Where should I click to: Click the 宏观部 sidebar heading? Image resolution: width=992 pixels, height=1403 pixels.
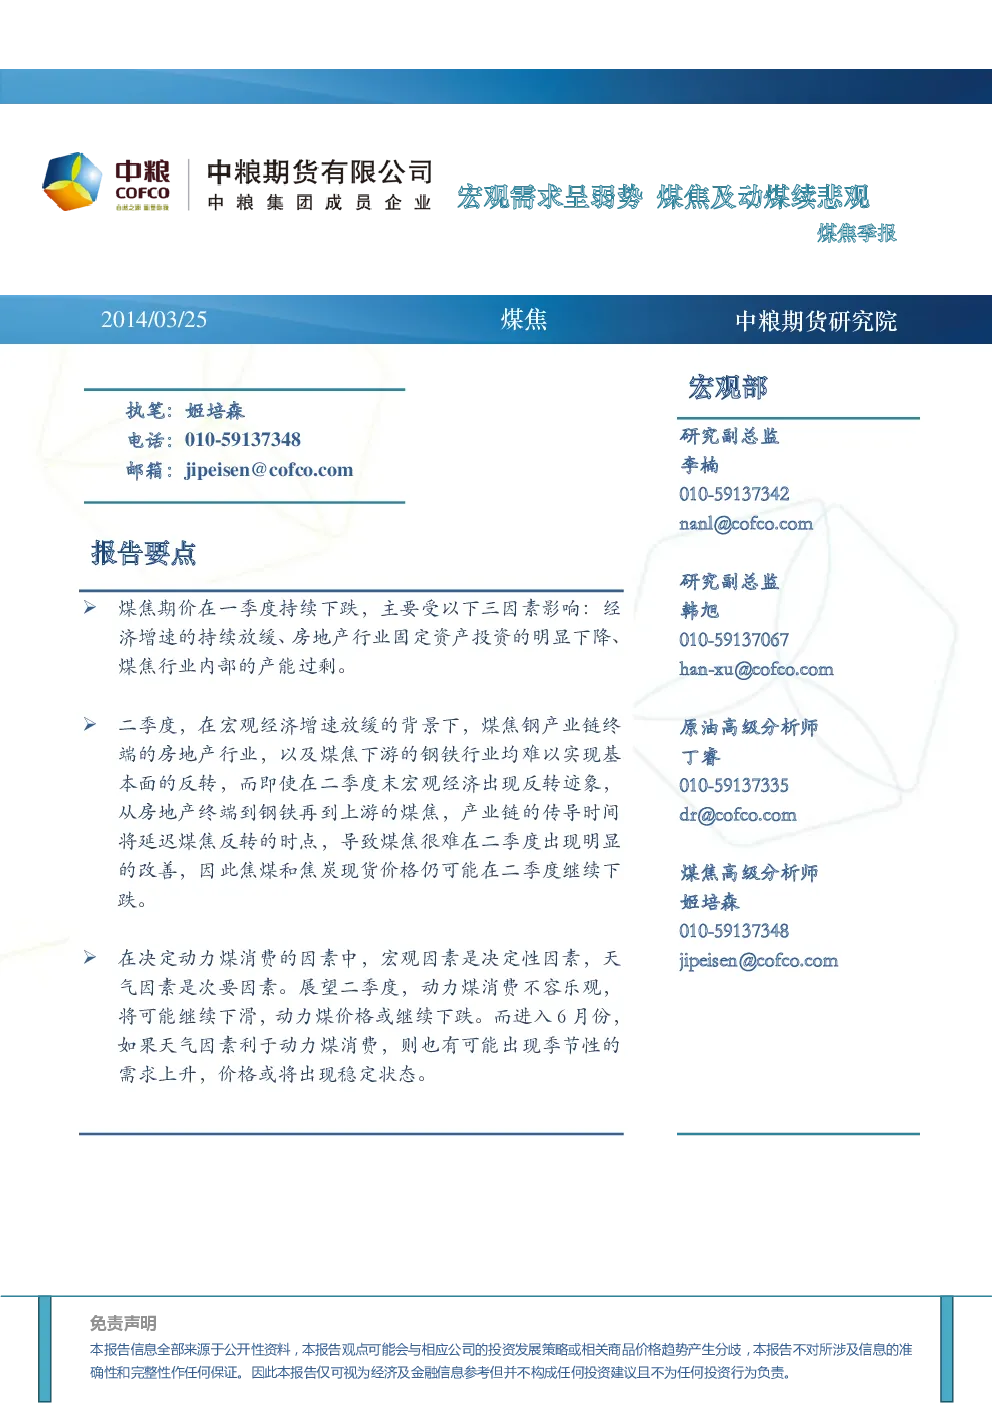[728, 387]
